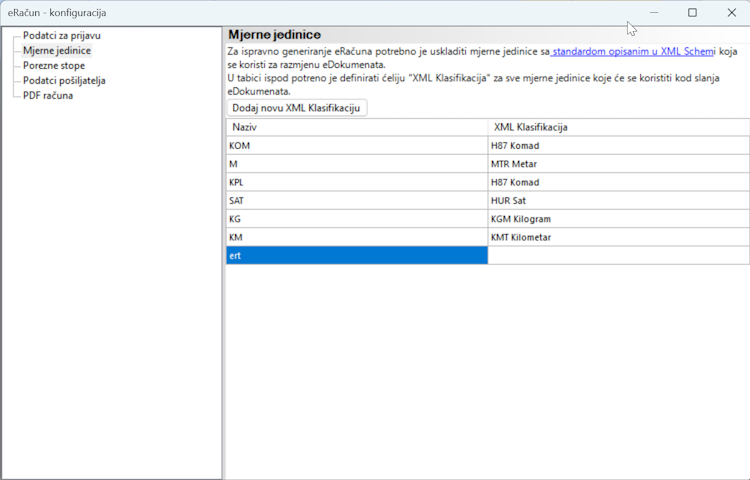Change KGM Kilogram classification cell
Screen dimensions: 750x480
[x=618, y=219]
